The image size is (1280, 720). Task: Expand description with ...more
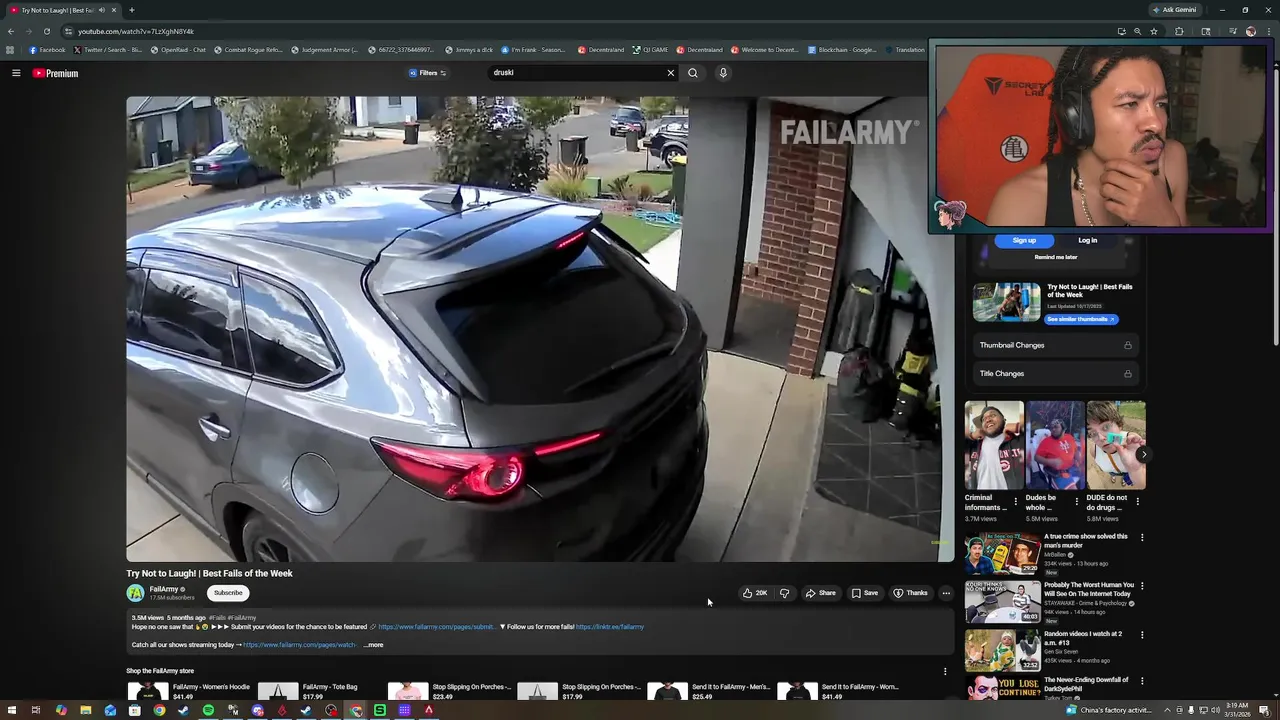click(x=373, y=645)
